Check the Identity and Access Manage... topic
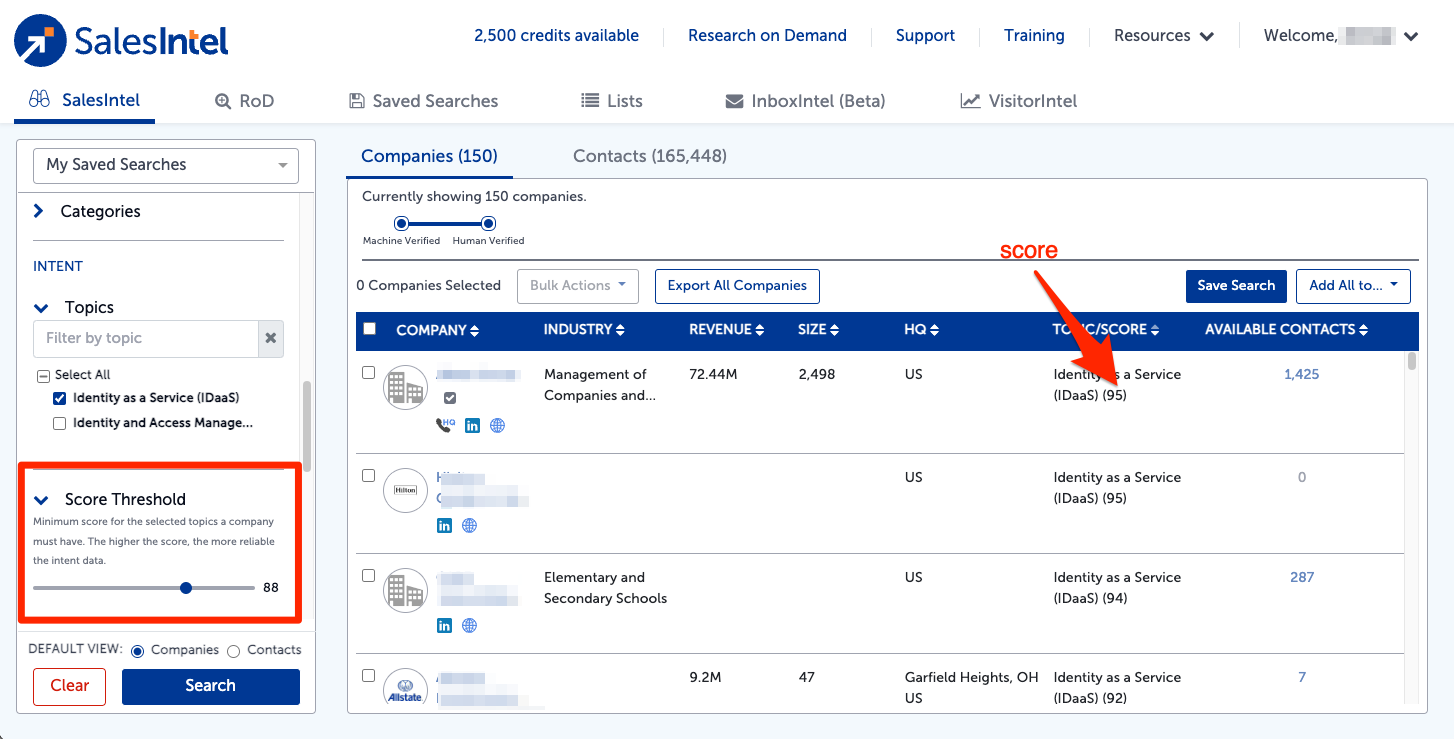 coord(60,423)
